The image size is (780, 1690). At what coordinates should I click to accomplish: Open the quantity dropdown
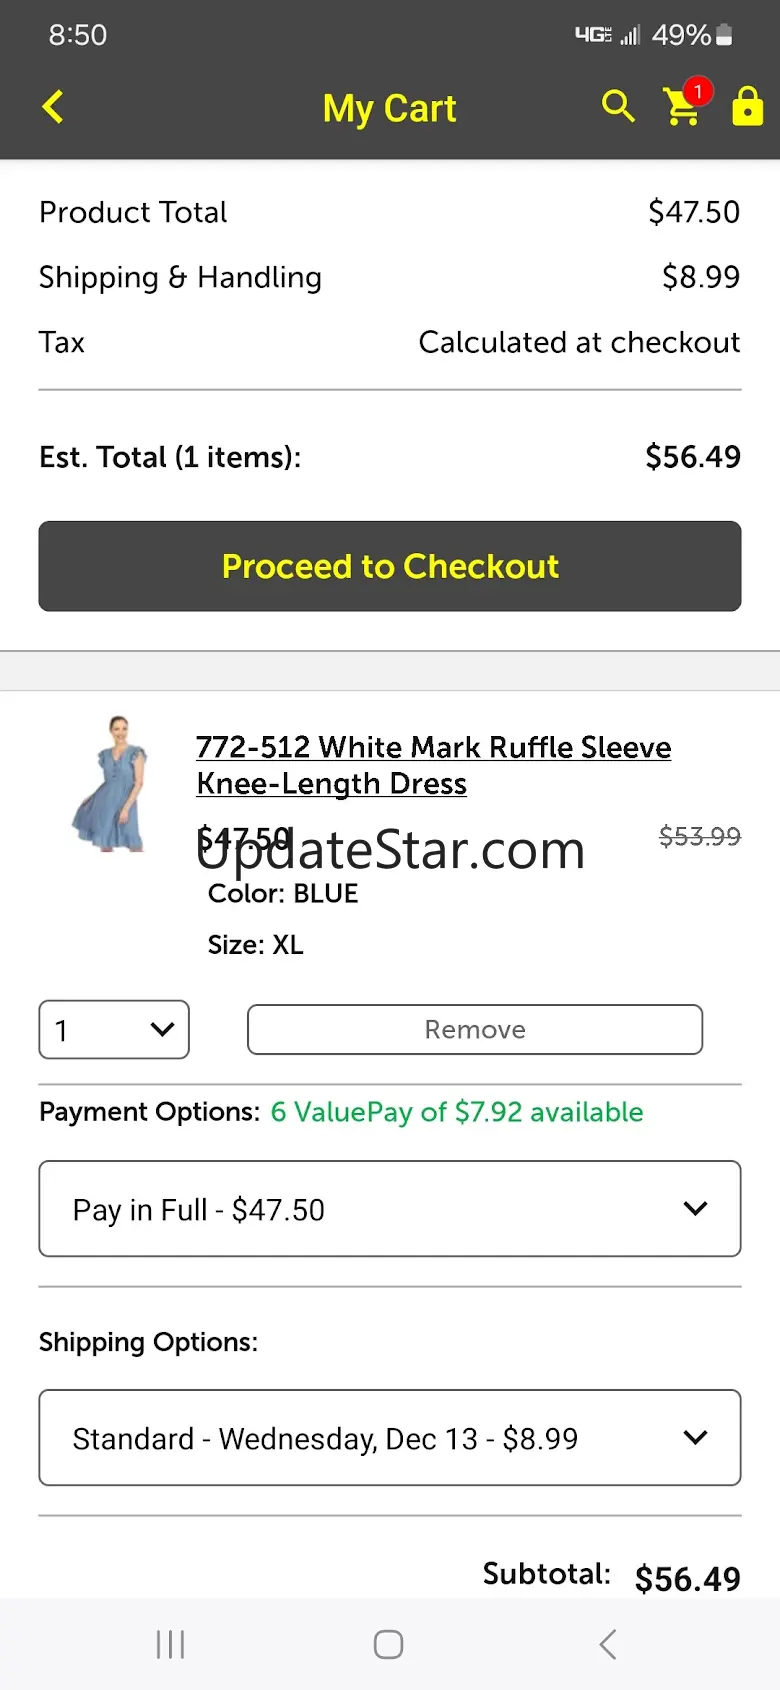pos(114,1029)
